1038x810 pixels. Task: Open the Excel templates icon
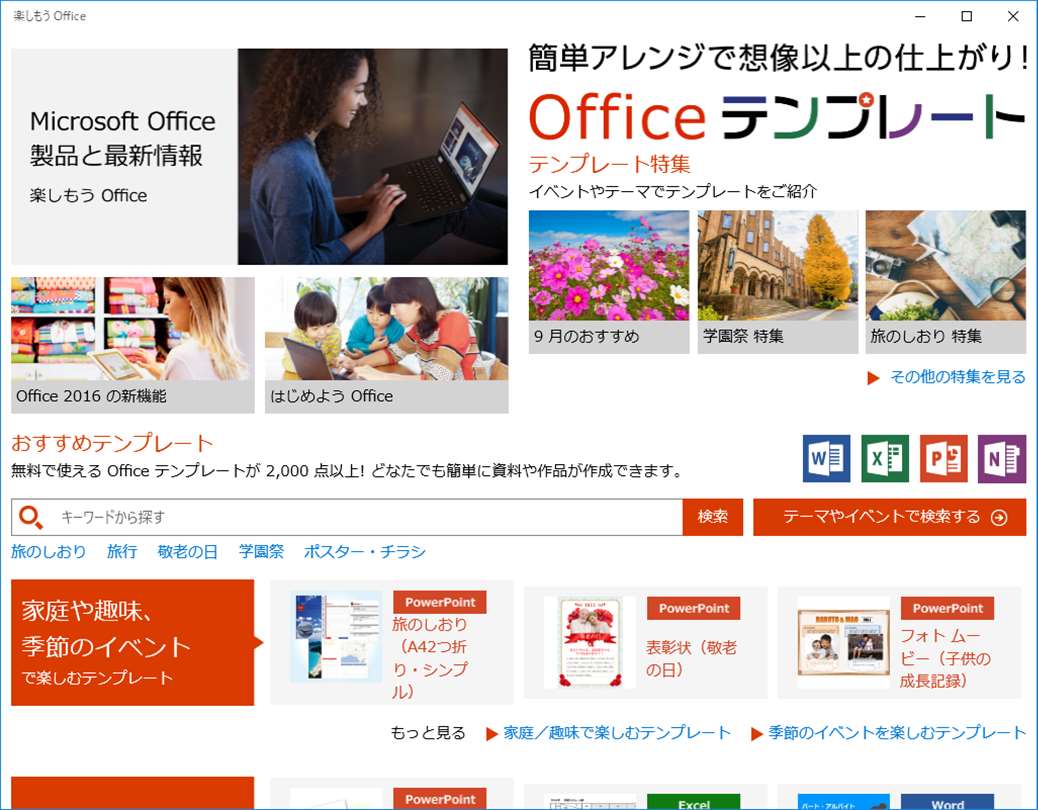[885, 459]
